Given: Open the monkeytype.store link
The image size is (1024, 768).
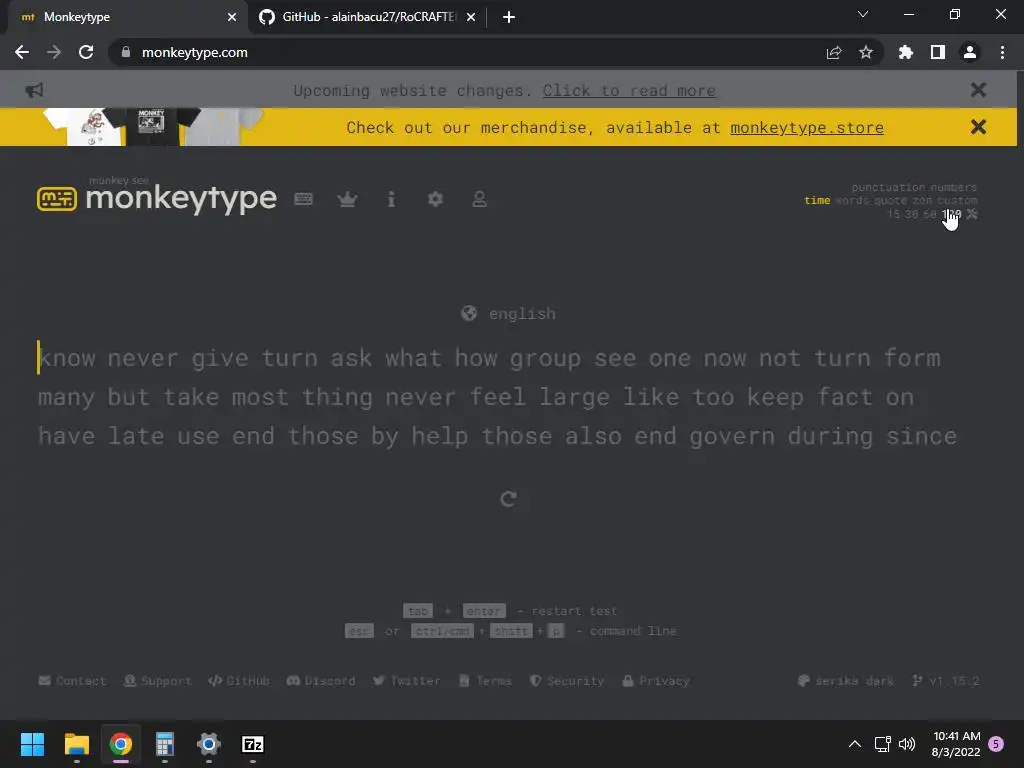Looking at the screenshot, I should pos(807,127).
